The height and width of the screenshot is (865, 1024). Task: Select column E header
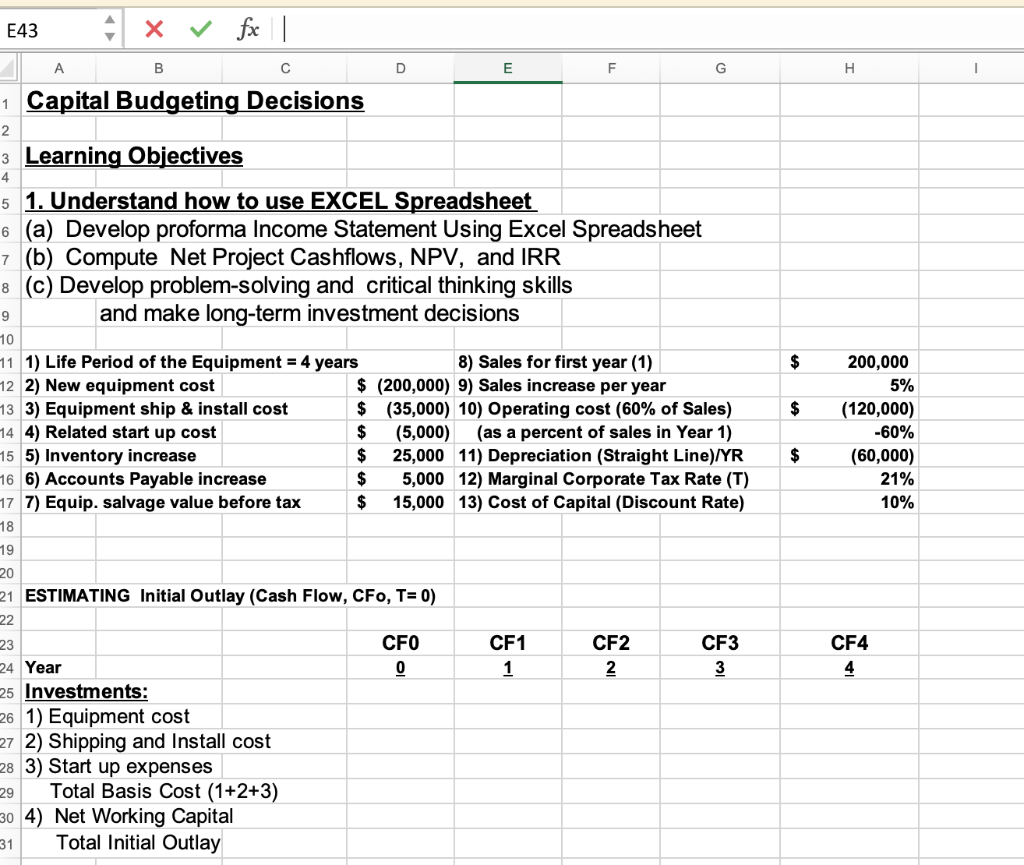[507, 70]
